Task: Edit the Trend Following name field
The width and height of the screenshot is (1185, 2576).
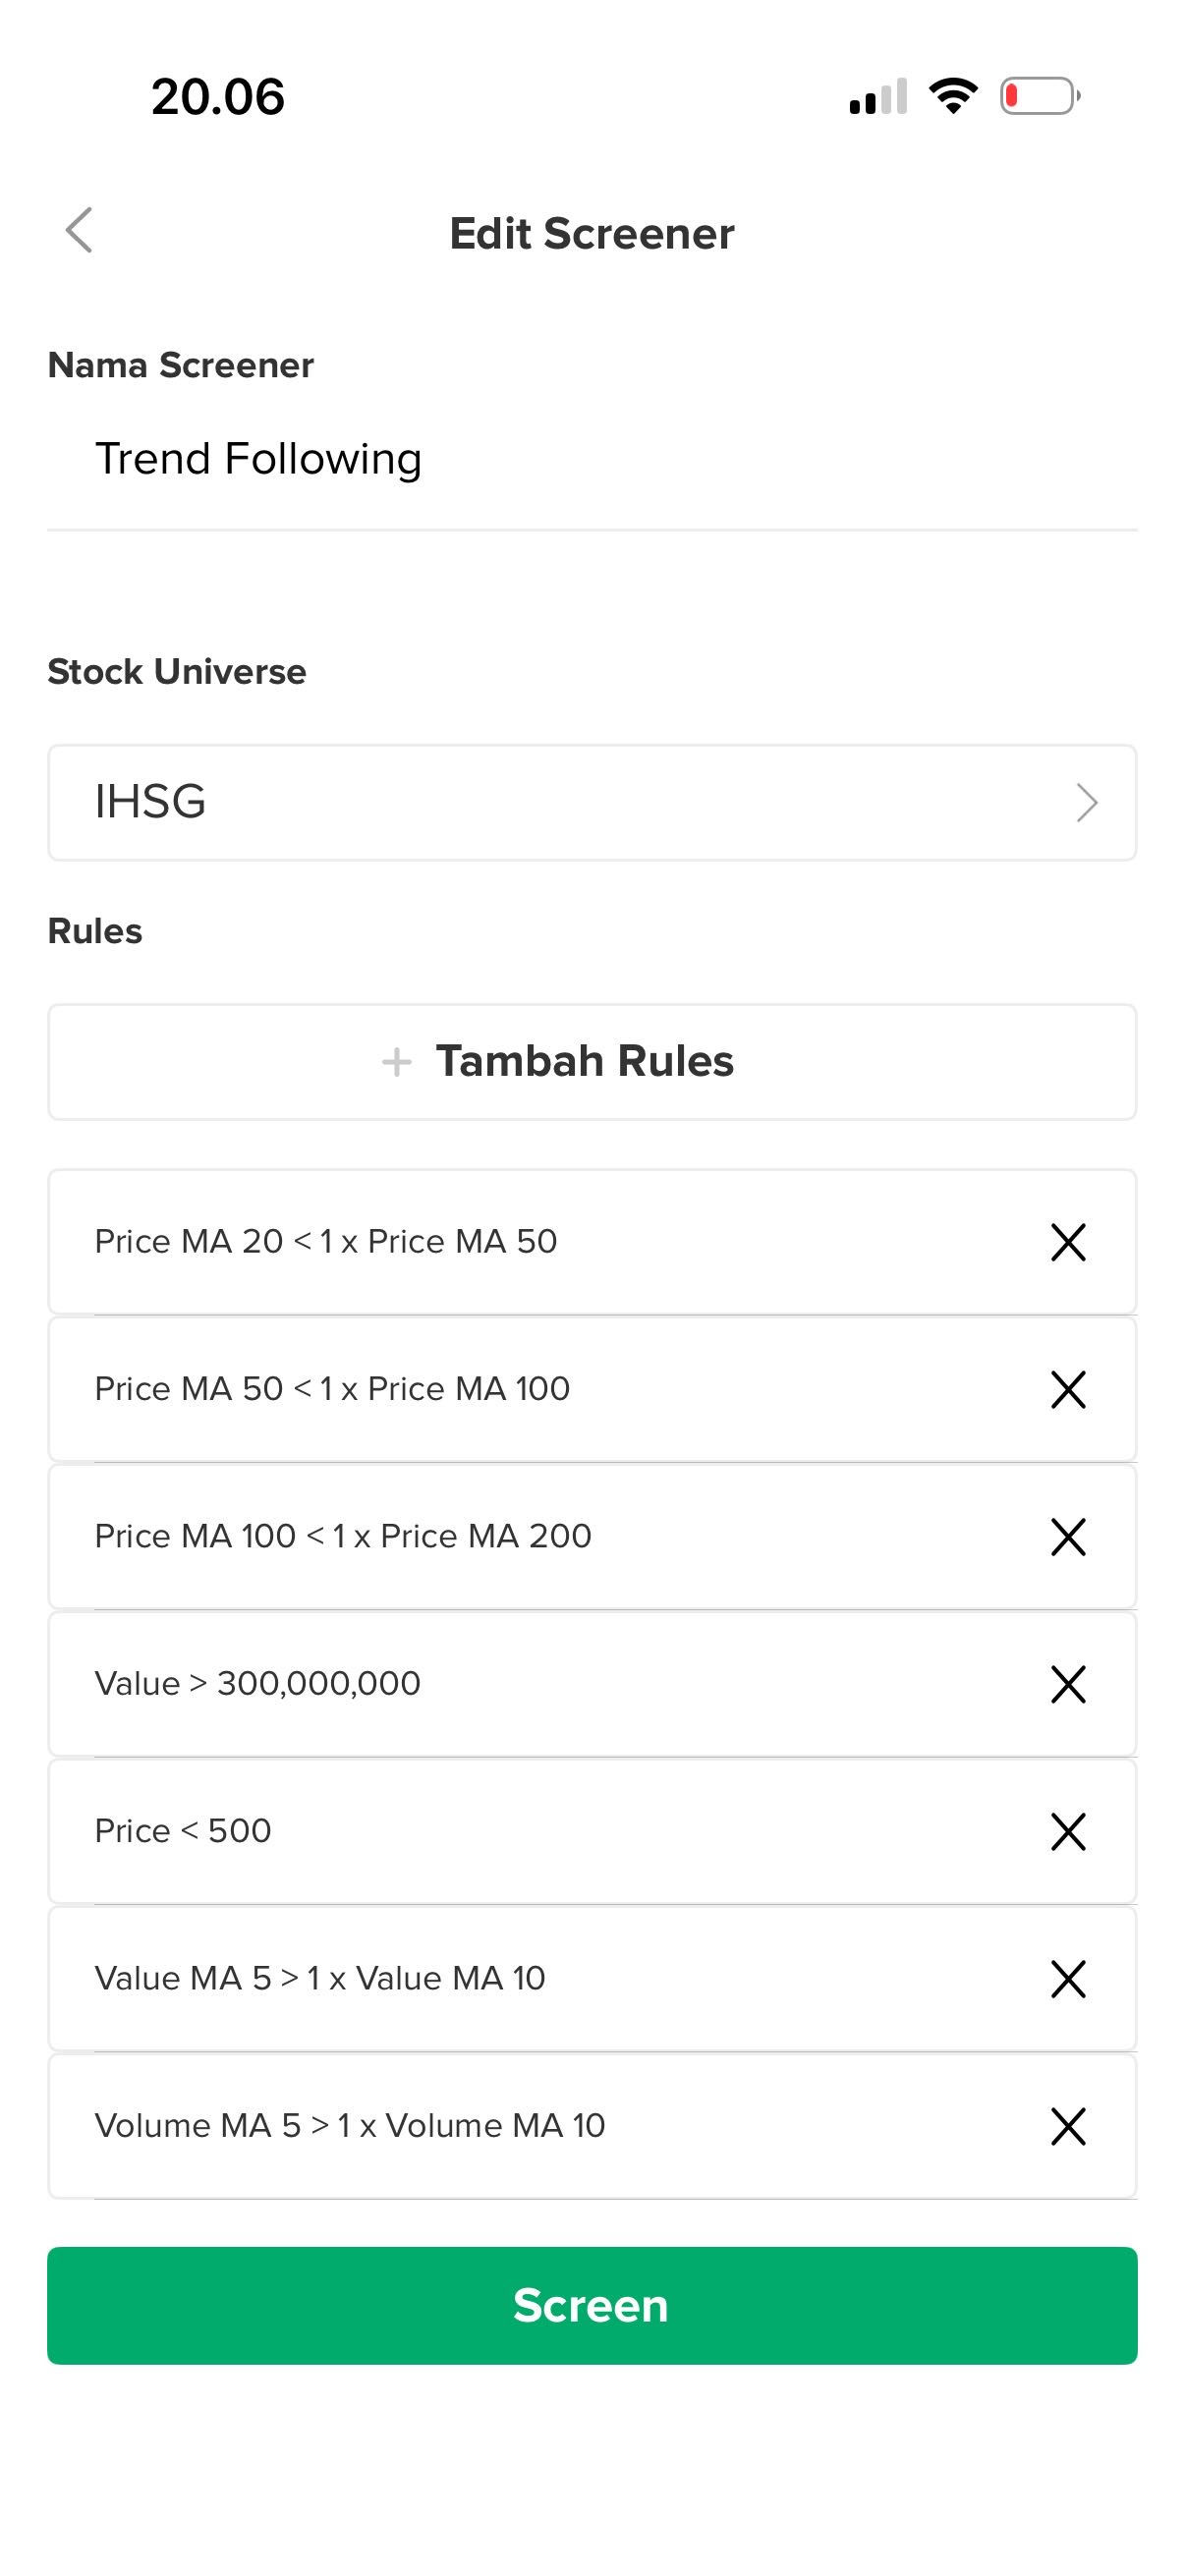Action: point(590,459)
